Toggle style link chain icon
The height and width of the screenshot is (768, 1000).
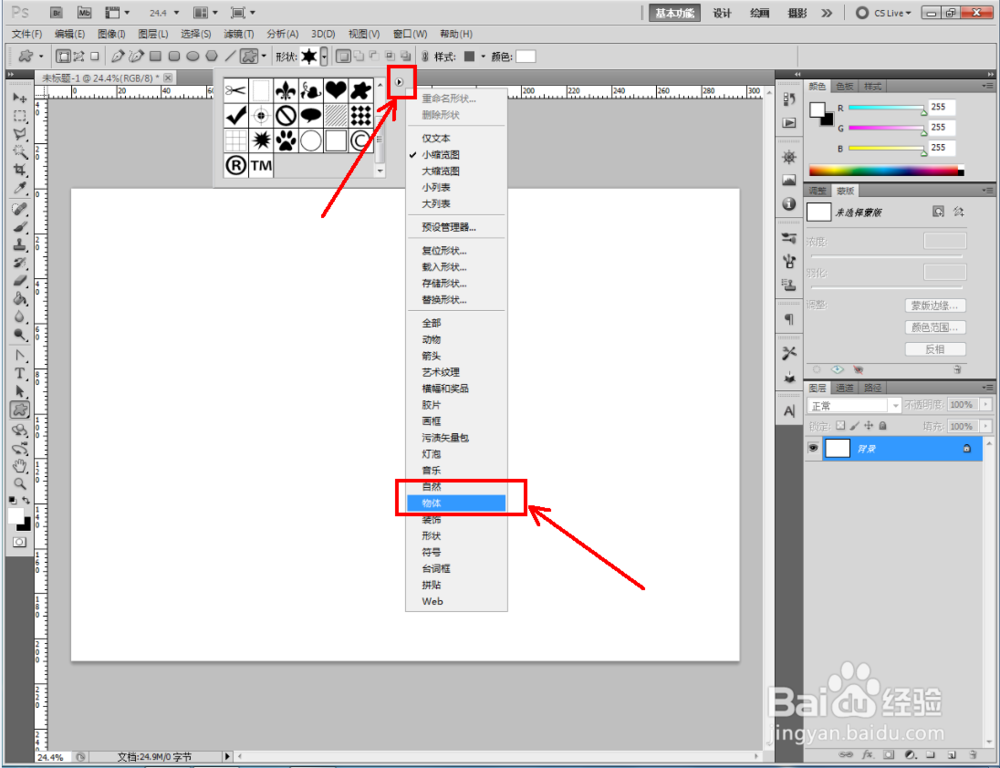click(425, 56)
